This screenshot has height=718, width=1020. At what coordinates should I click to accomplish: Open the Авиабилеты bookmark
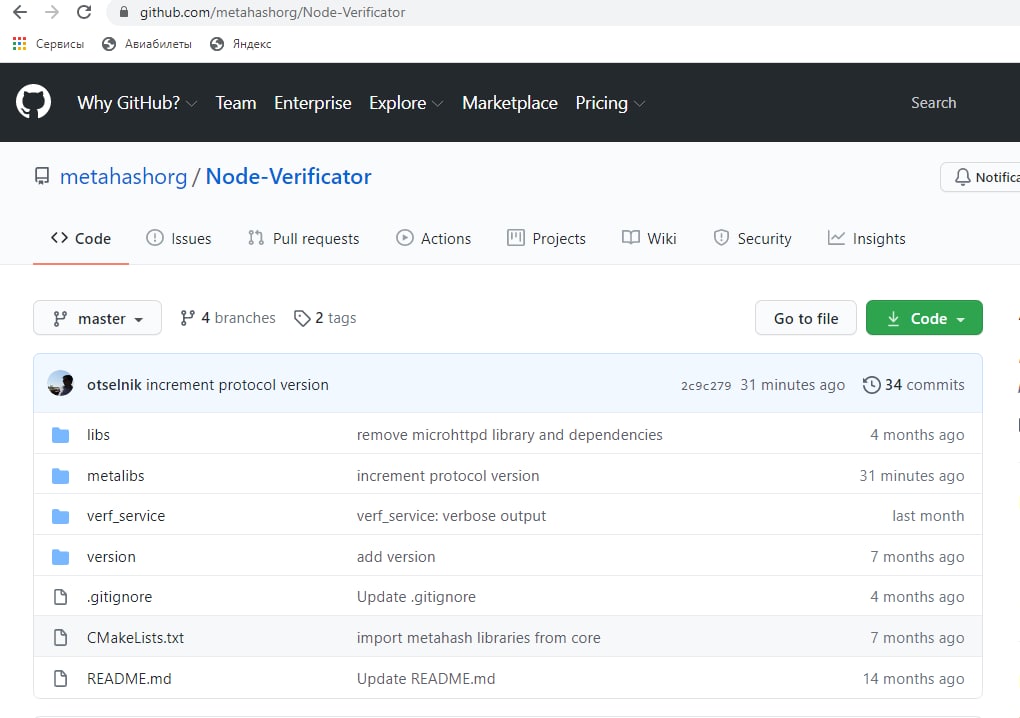click(147, 44)
